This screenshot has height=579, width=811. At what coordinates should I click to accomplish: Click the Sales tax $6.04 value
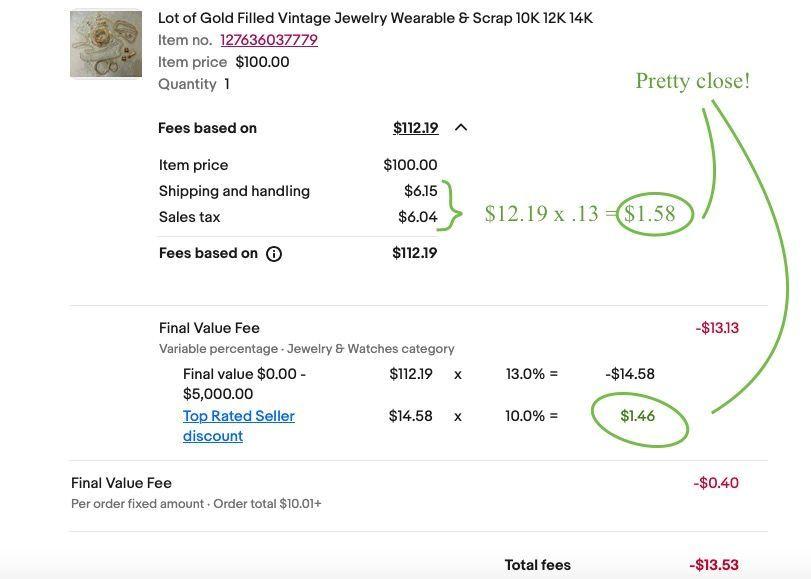tap(417, 217)
